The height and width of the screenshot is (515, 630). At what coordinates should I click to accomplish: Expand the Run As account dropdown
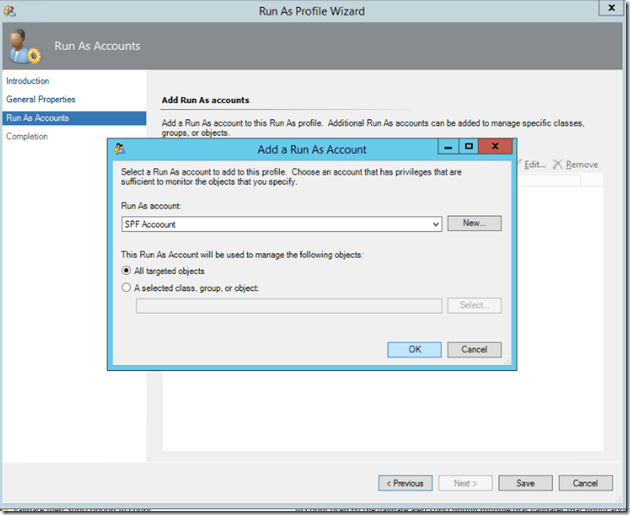[435, 225]
